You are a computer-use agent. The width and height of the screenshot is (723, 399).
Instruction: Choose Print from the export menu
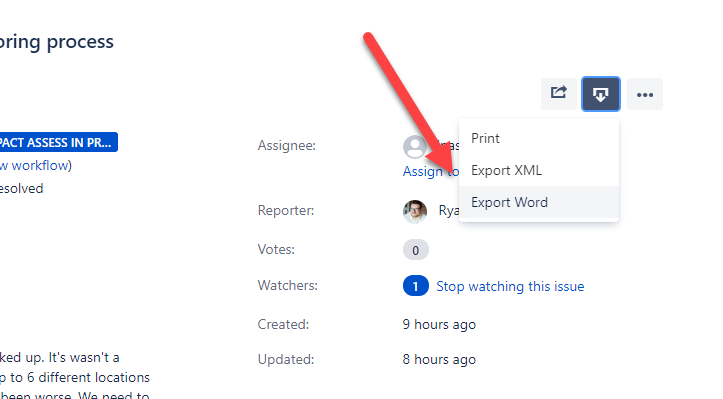pos(539,138)
